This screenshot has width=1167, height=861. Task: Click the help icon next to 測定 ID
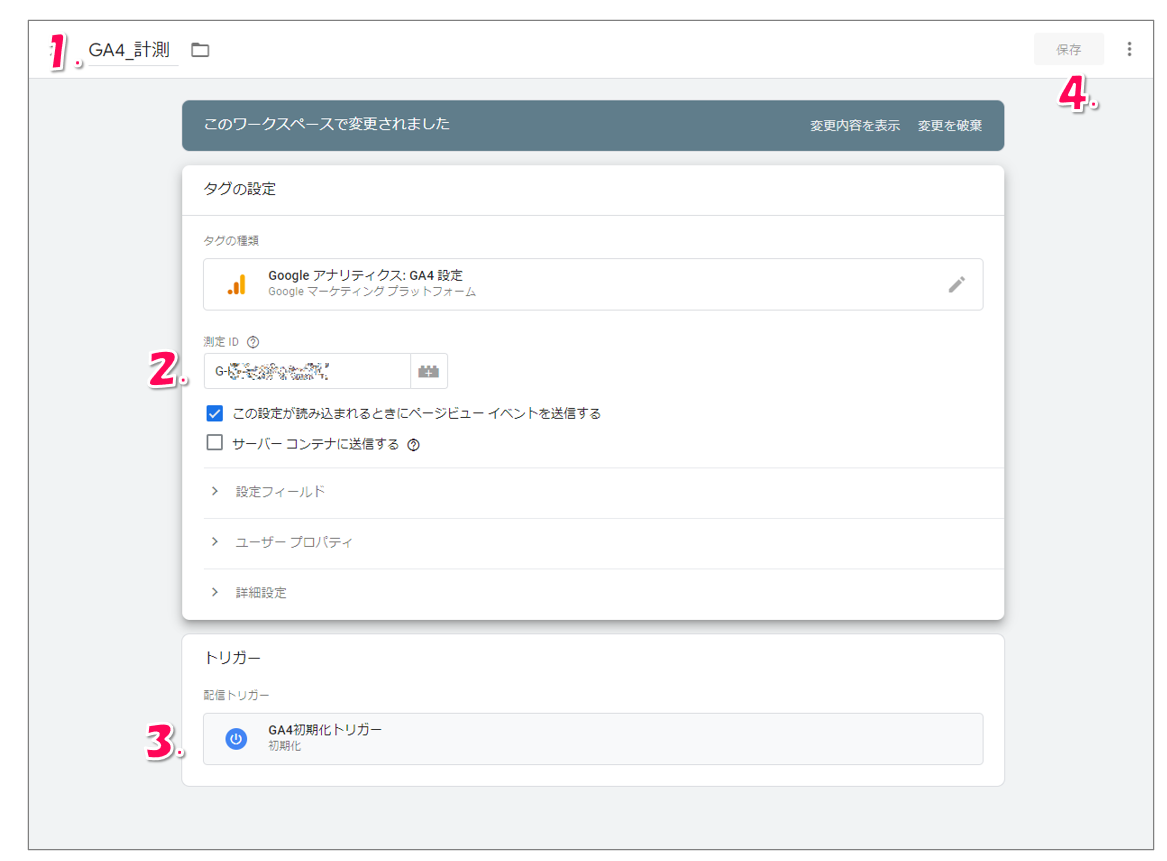(253, 342)
